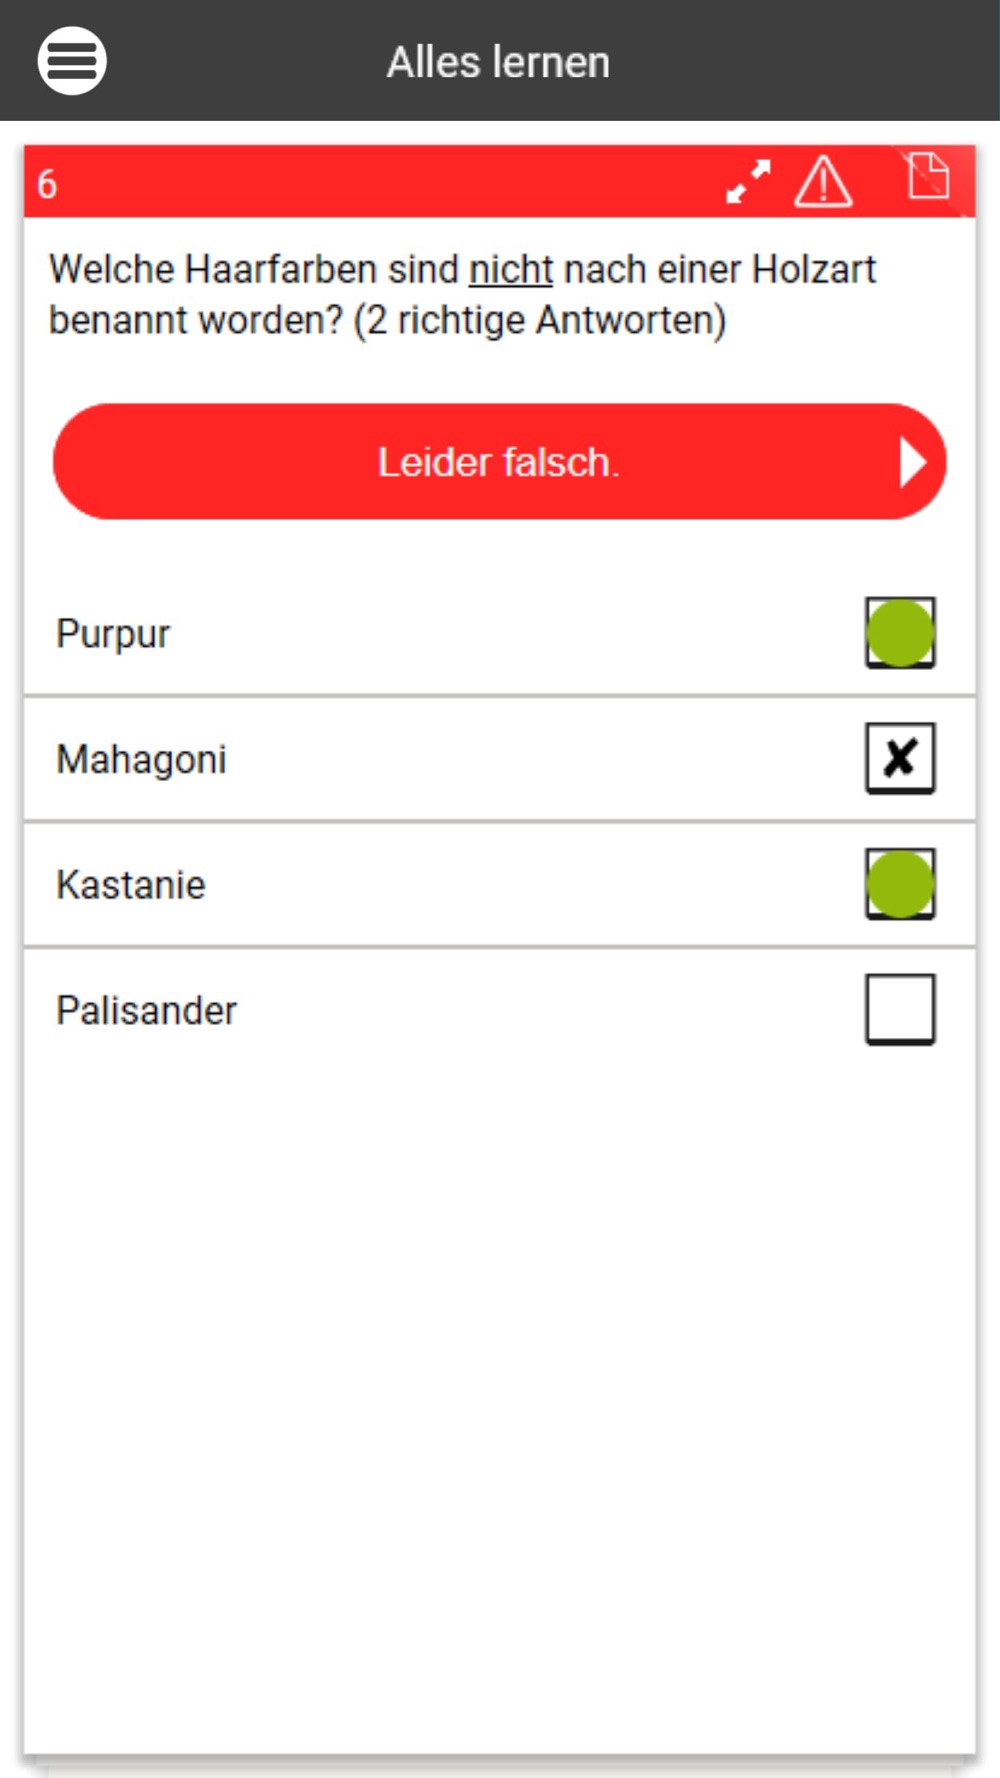1000x1778 pixels.
Task: Click the question text about Haarfarben
Action: [463, 295]
